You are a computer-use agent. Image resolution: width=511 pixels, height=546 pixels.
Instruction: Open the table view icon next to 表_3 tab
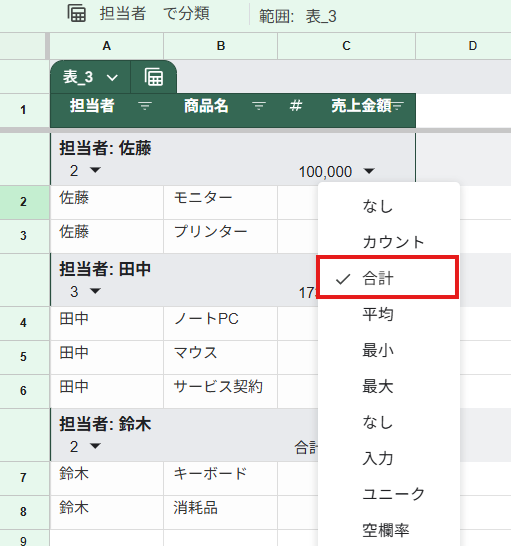(x=154, y=77)
